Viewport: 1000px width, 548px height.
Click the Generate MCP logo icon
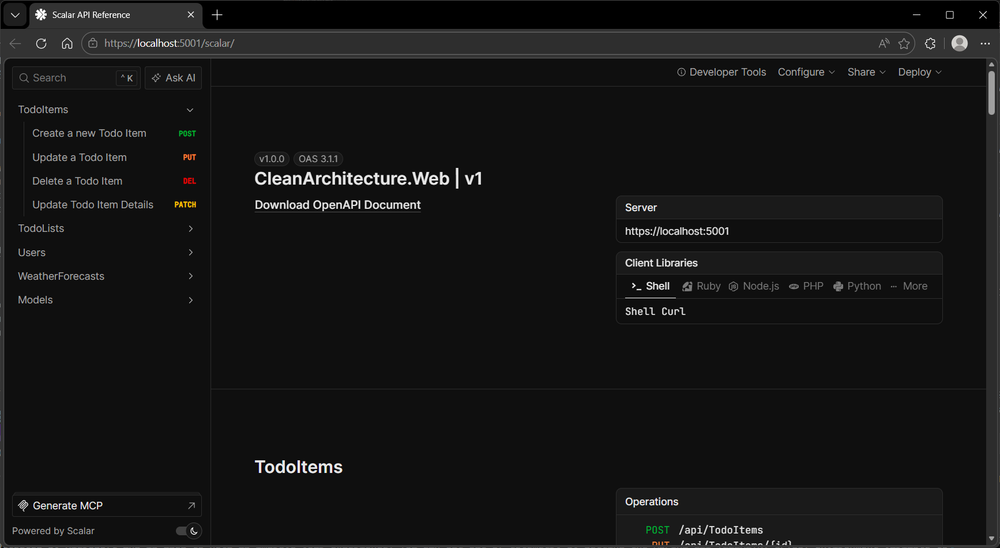pos(23,506)
